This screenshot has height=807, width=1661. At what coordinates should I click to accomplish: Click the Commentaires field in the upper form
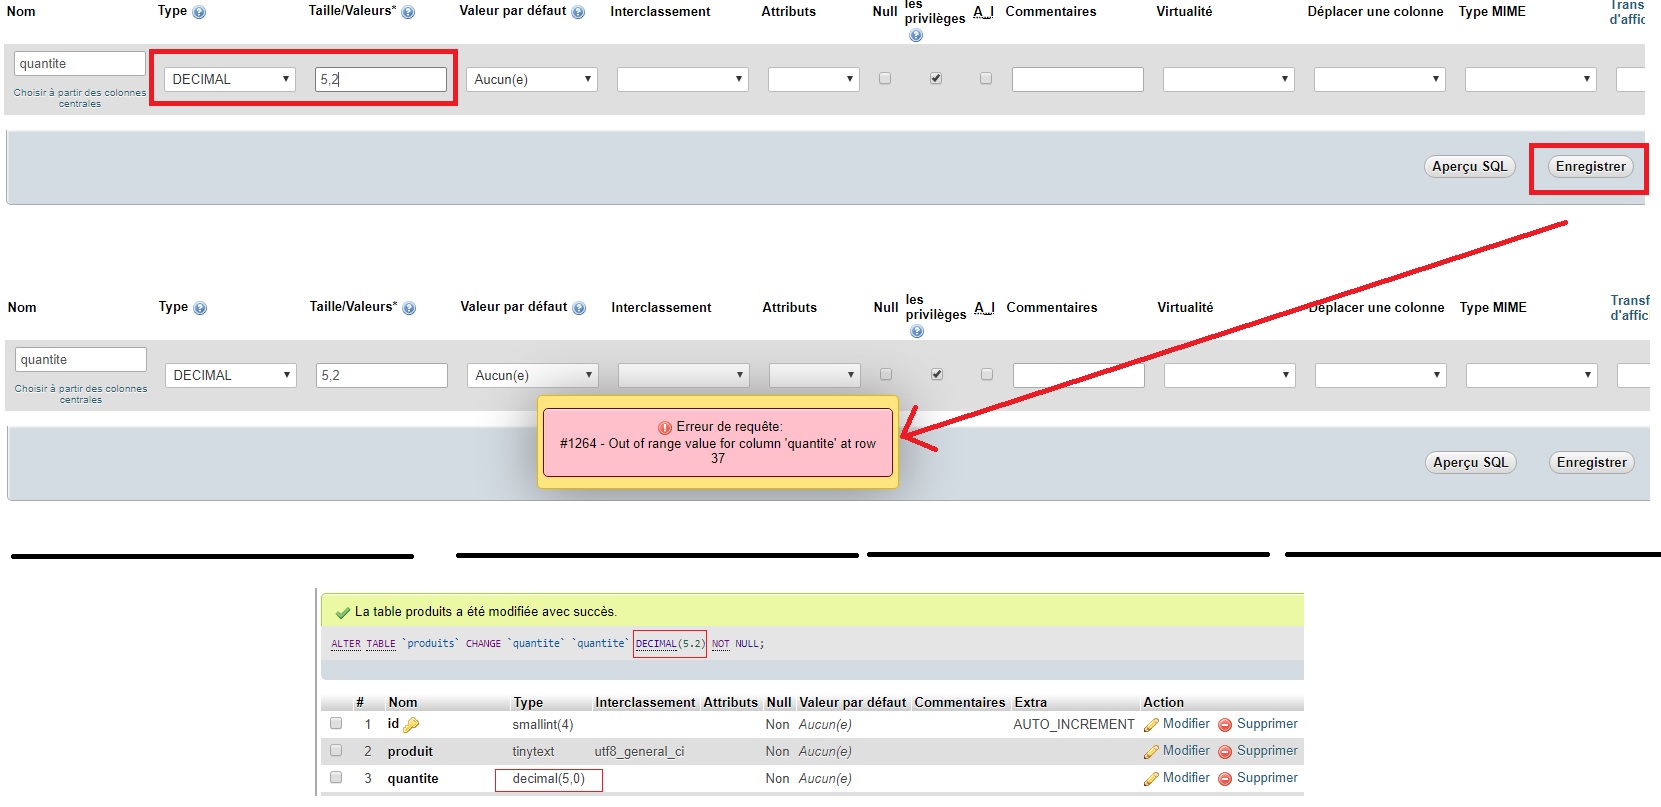[x=1078, y=79]
